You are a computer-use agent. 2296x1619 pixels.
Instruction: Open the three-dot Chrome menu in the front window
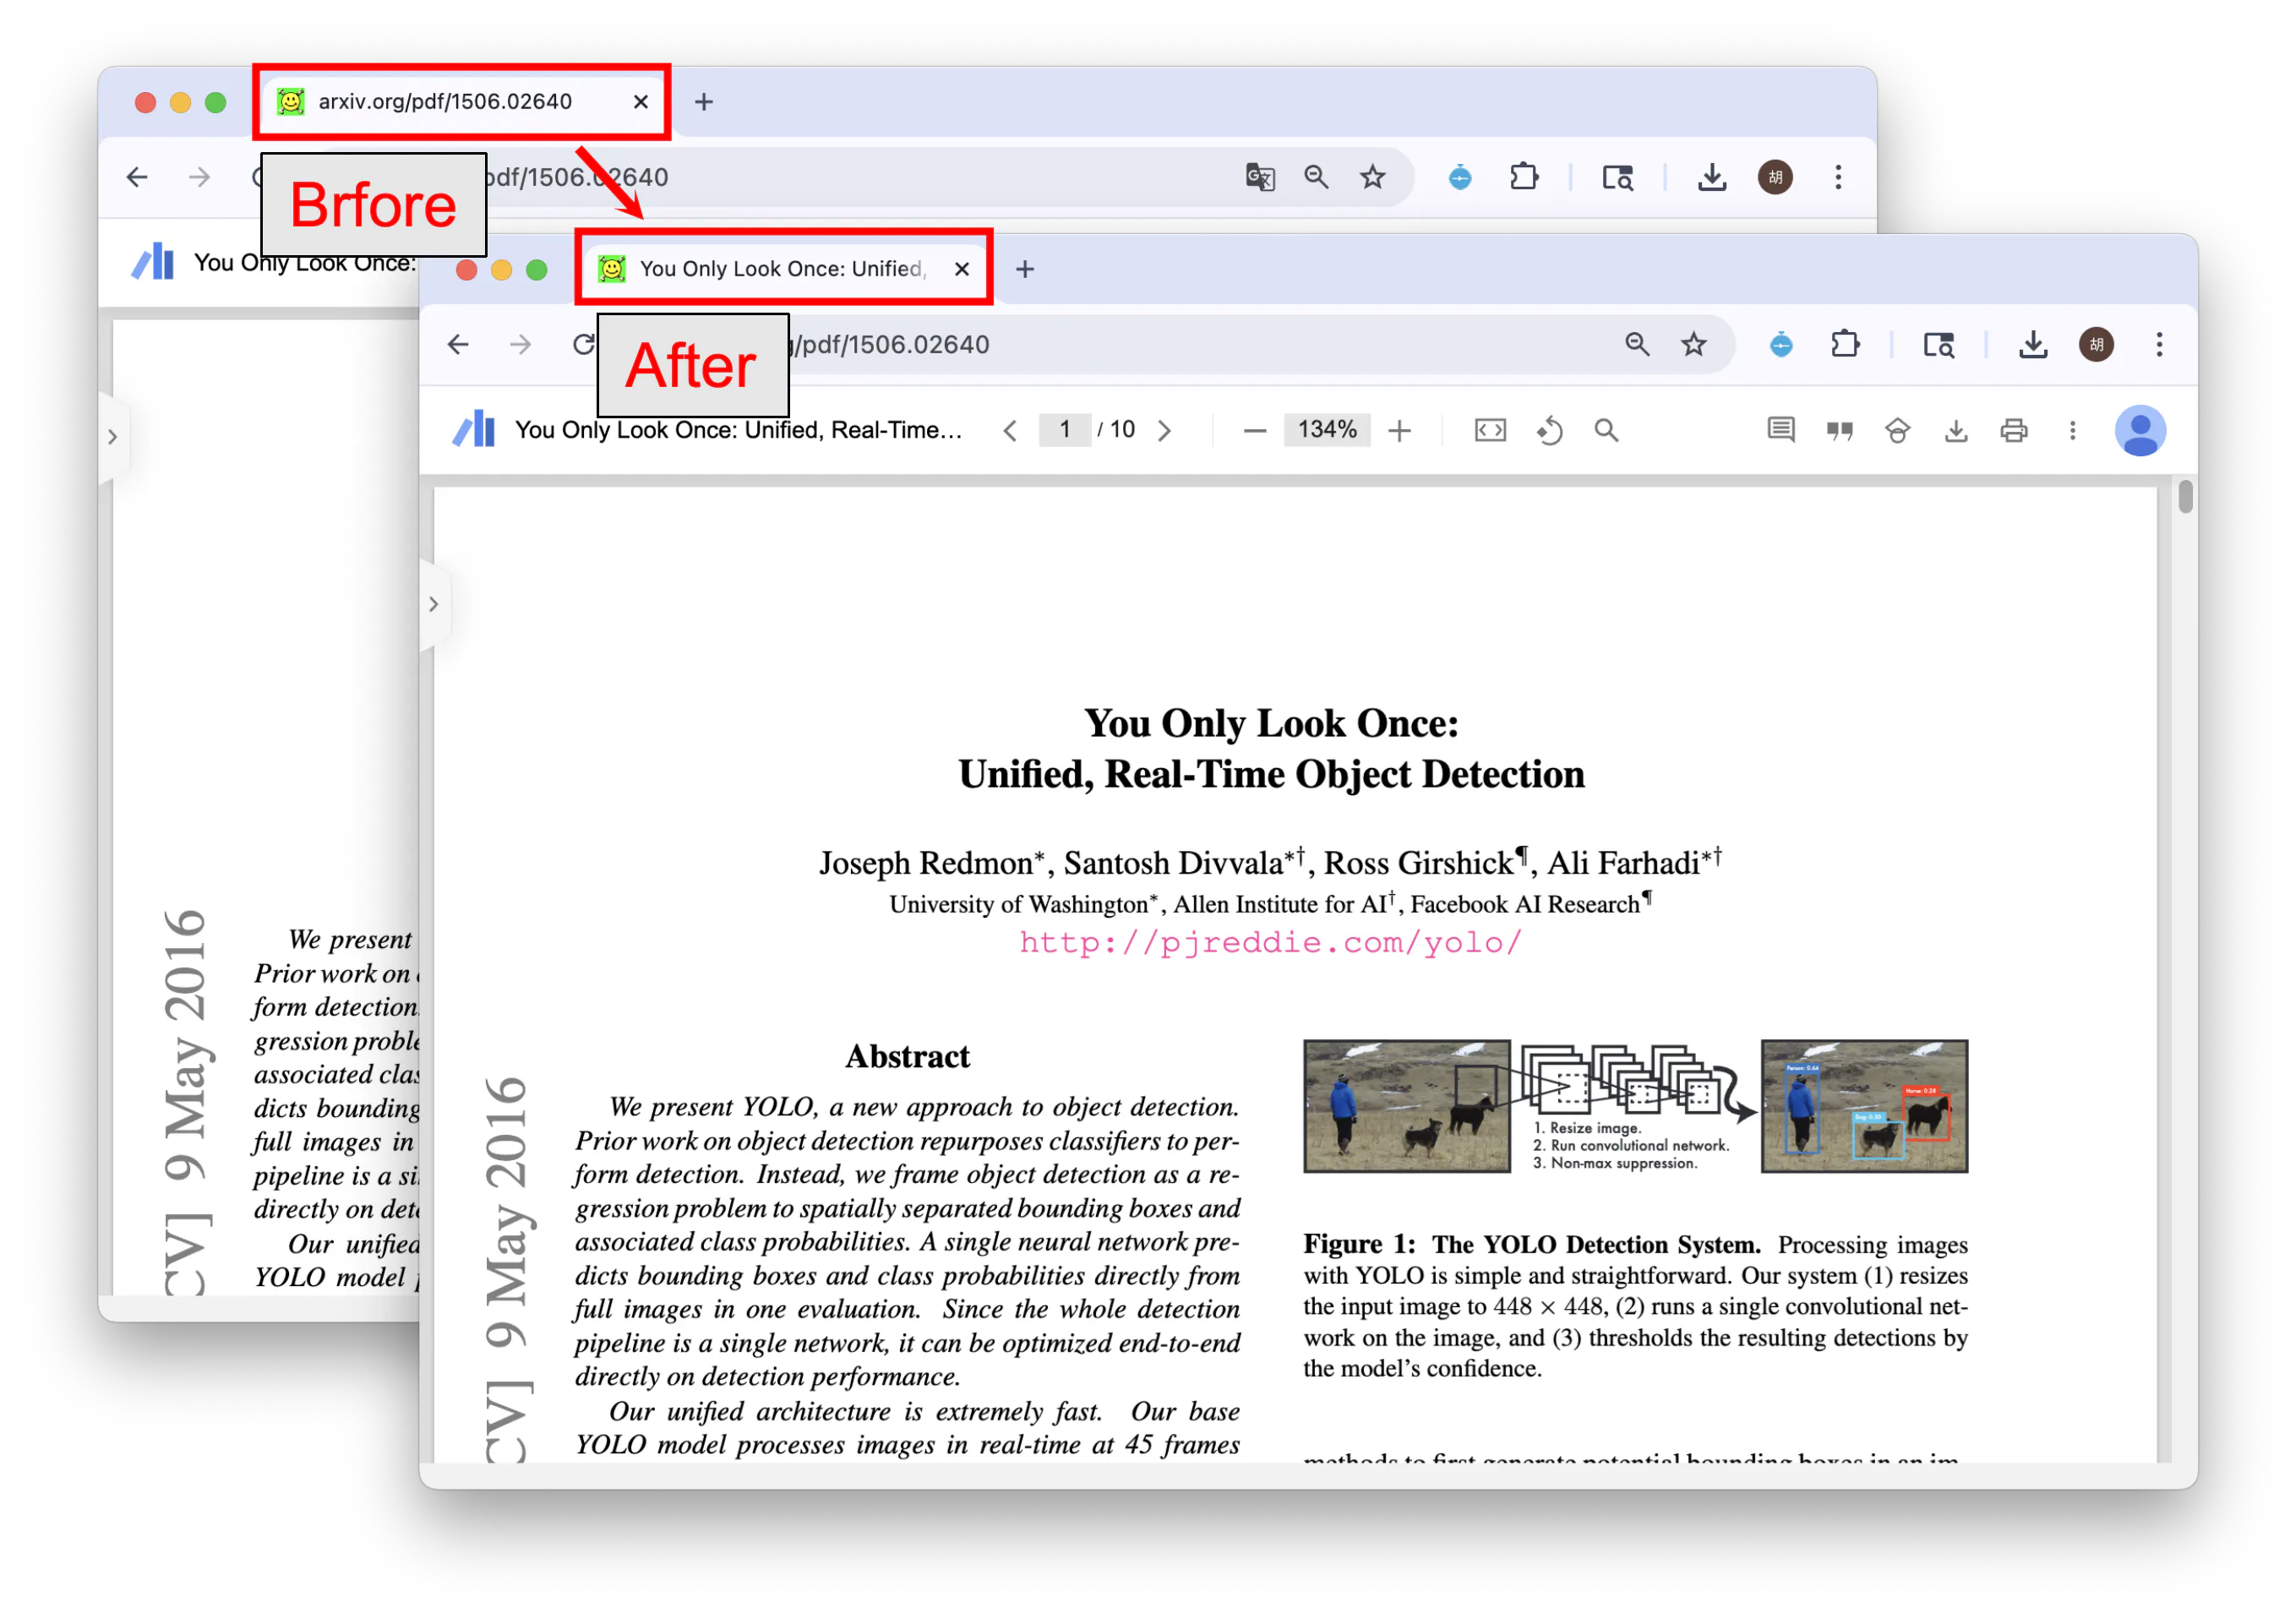click(x=2159, y=345)
